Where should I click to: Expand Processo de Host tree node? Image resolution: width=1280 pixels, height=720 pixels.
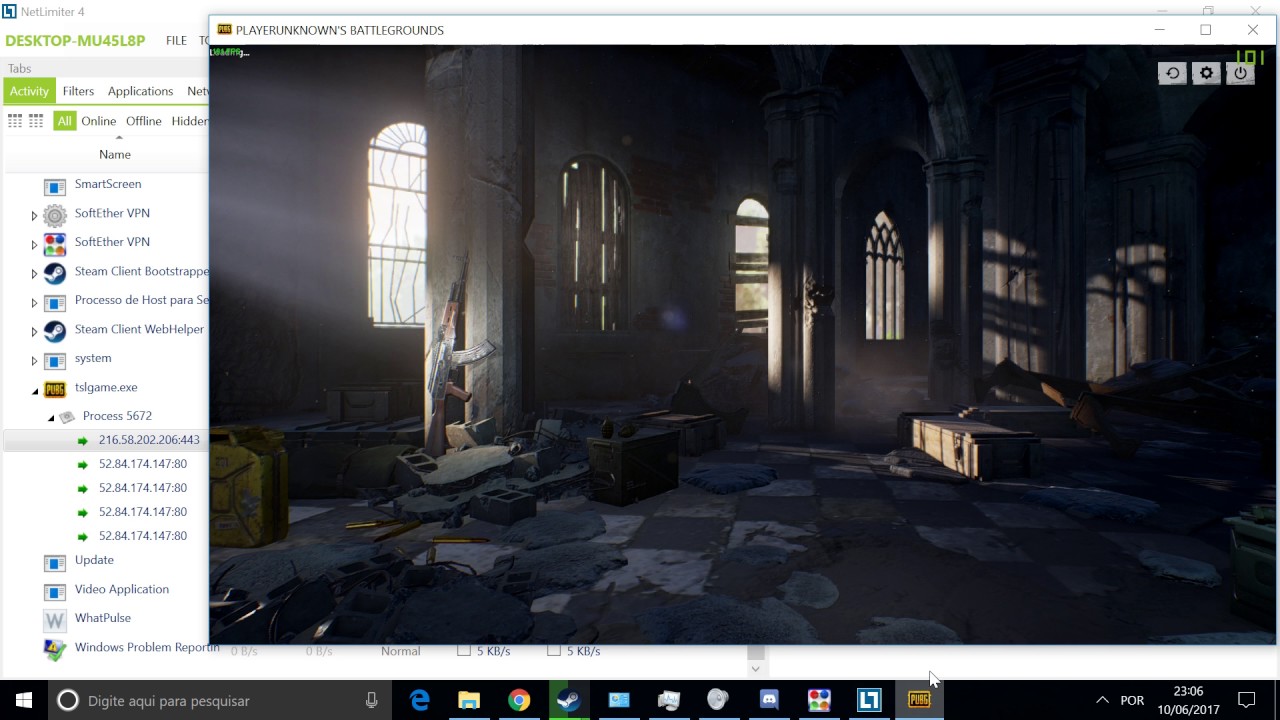(x=34, y=303)
